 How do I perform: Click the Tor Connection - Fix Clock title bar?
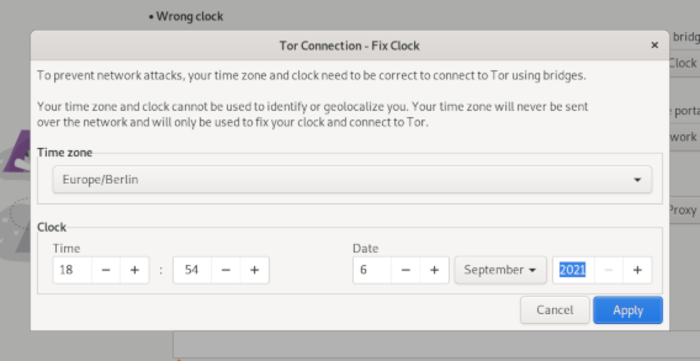click(350, 46)
